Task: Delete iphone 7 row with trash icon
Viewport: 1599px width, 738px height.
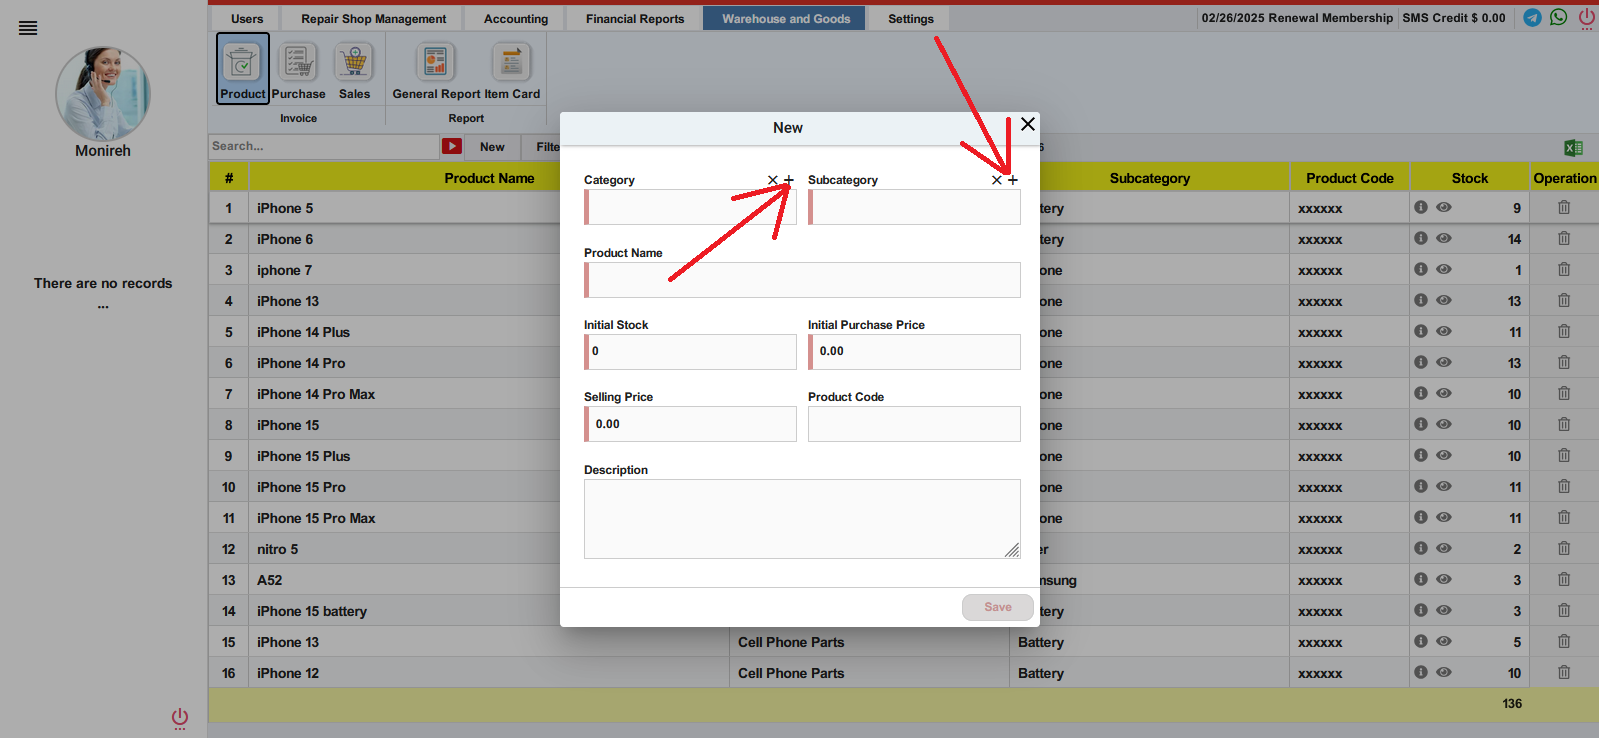Action: coord(1564,270)
